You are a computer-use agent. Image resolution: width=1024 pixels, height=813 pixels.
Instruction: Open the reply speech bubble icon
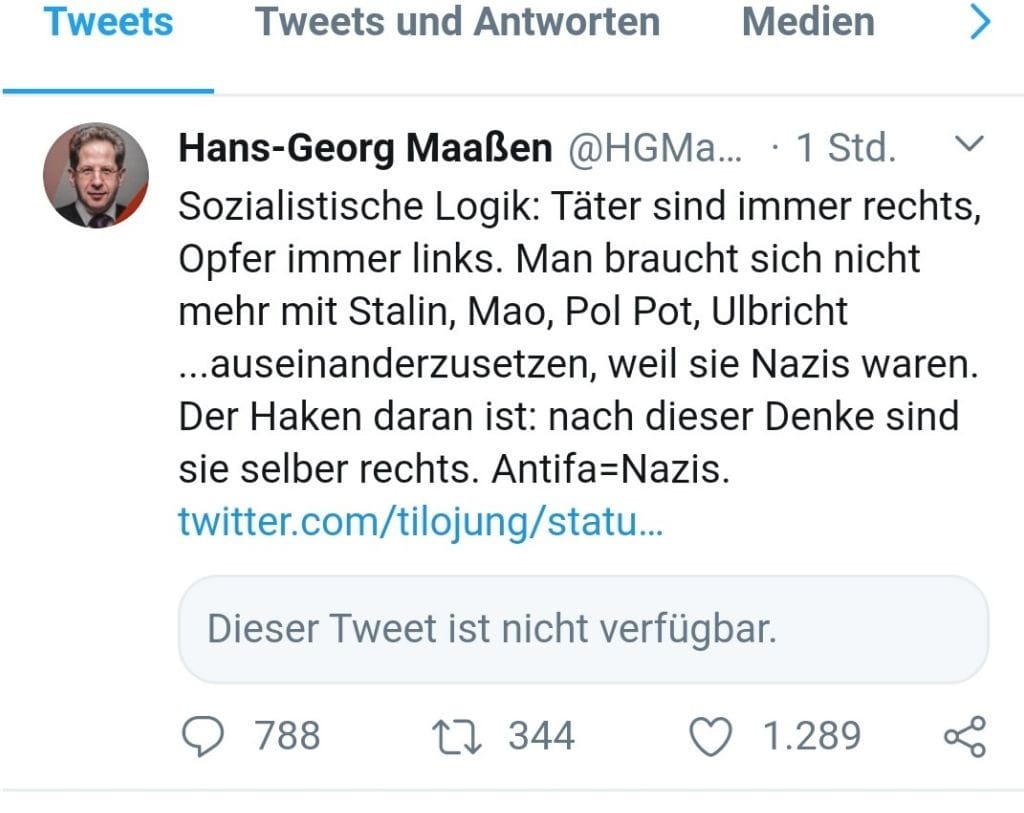(x=202, y=737)
